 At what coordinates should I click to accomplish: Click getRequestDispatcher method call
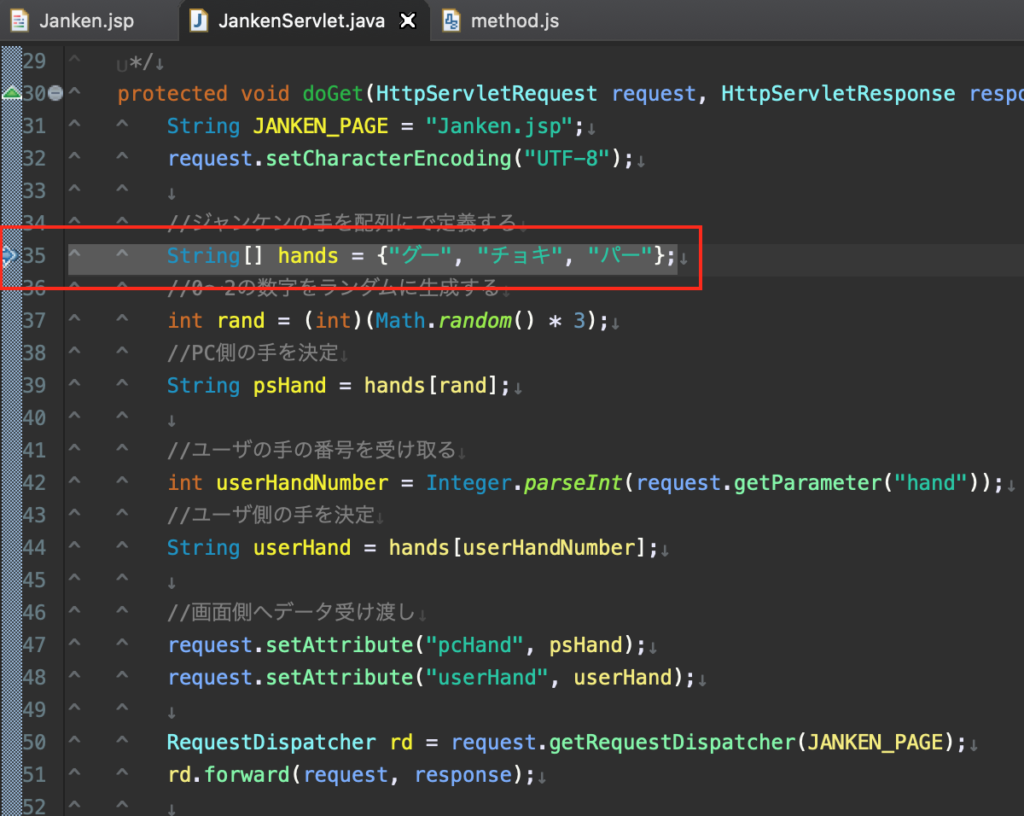pos(671,742)
